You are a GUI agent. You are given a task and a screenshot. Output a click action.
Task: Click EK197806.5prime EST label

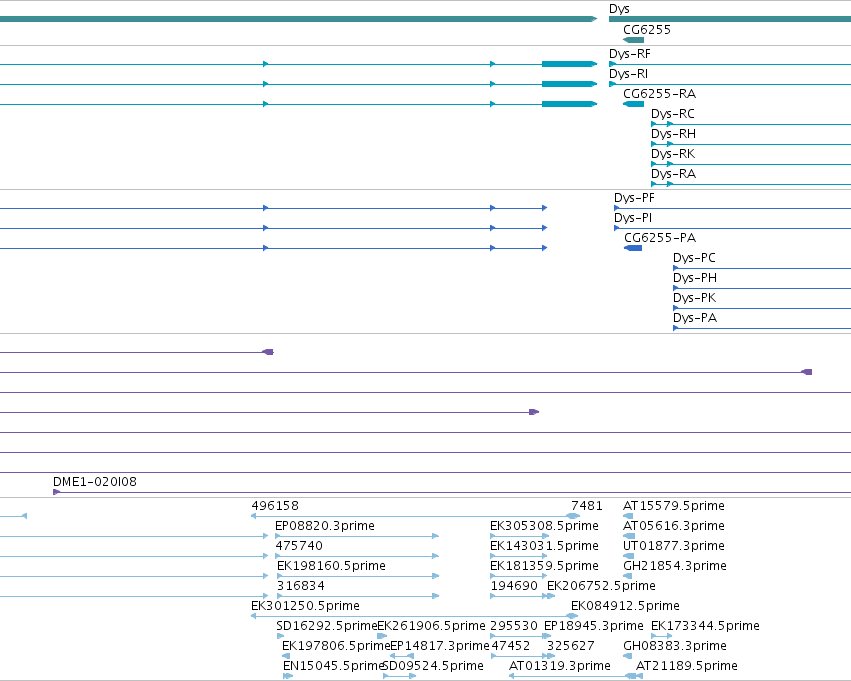[x=336, y=646]
